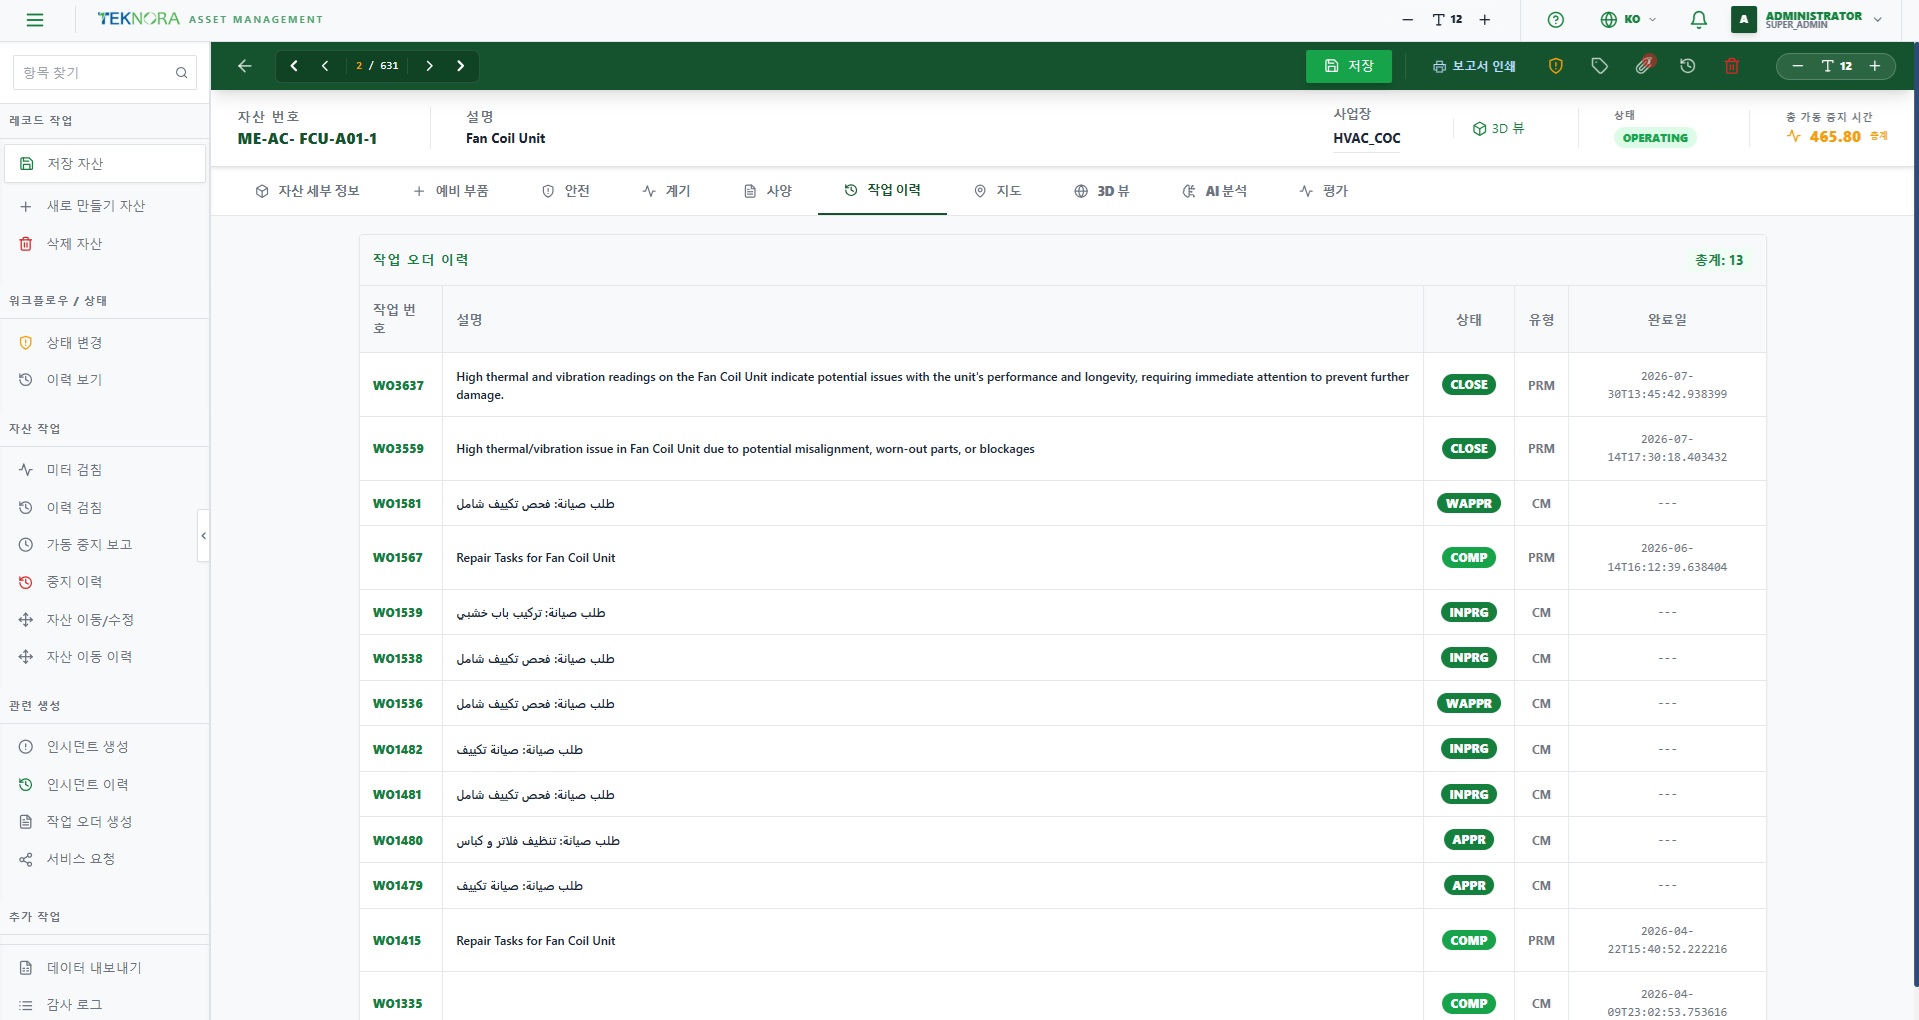Switch to 예비 부품 tab

click(451, 191)
